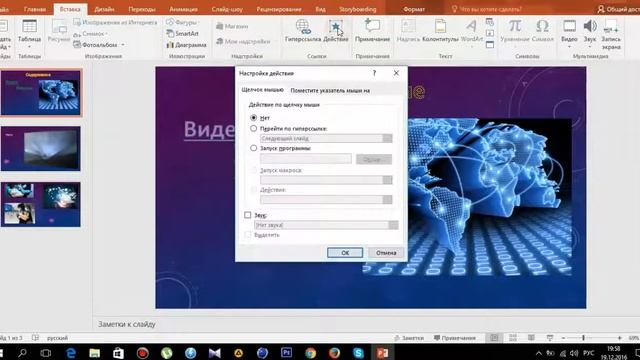Open Google Chrome from taskbar
This screenshot has height=360, width=640.
click(x=311, y=353)
